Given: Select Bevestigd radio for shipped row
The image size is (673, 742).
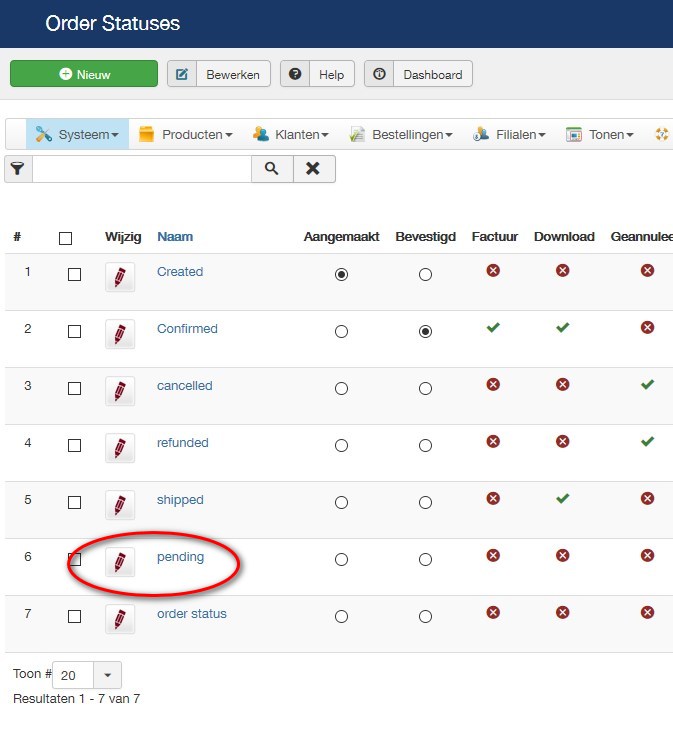Looking at the screenshot, I should click(425, 503).
